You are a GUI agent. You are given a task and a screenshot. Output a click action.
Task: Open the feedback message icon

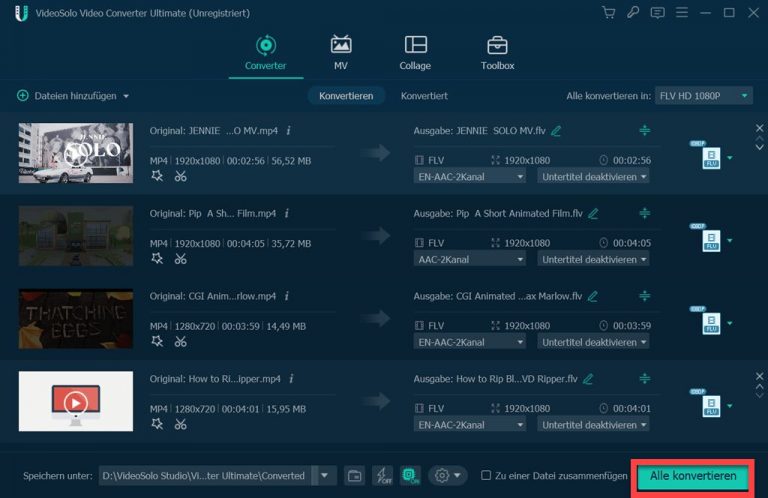tap(657, 13)
